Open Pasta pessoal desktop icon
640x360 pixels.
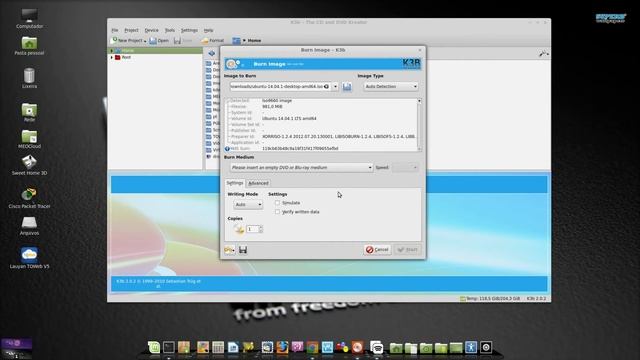tap(29, 45)
